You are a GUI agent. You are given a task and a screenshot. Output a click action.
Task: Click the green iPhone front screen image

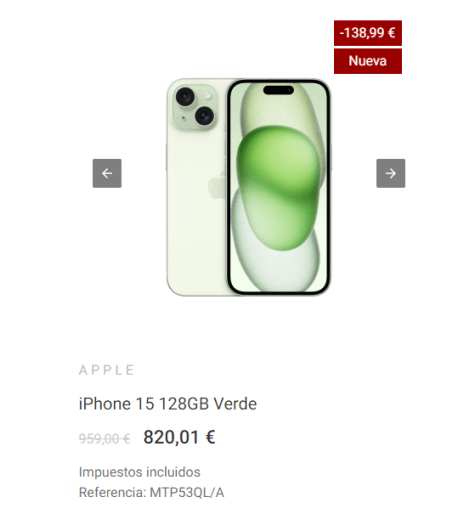click(x=279, y=187)
